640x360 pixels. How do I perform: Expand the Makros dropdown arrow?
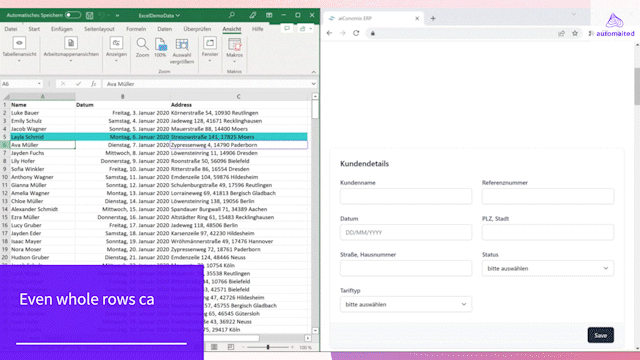(x=235, y=62)
